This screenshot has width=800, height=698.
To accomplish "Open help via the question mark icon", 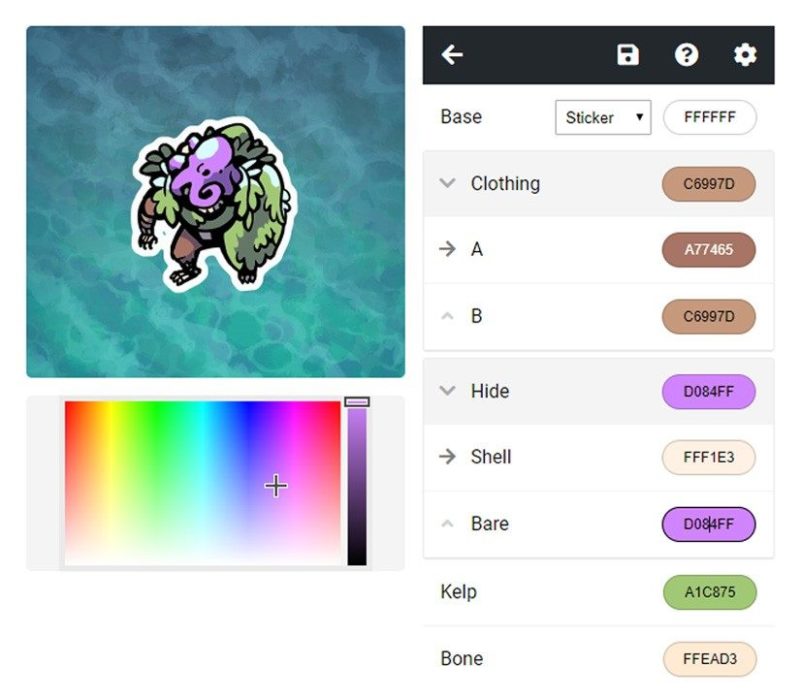I will tap(686, 55).
